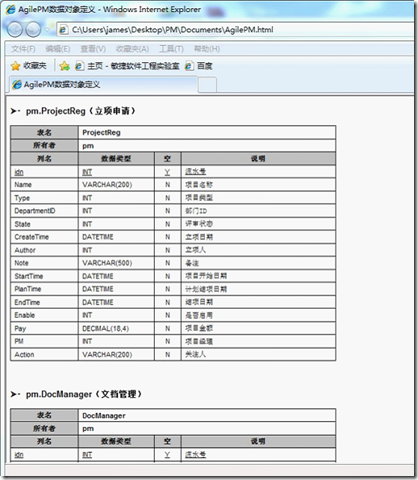Screen dimensions: 418x480
Task: Click the add-to-favorites-bar star icon
Action: pyautogui.click(x=64, y=66)
